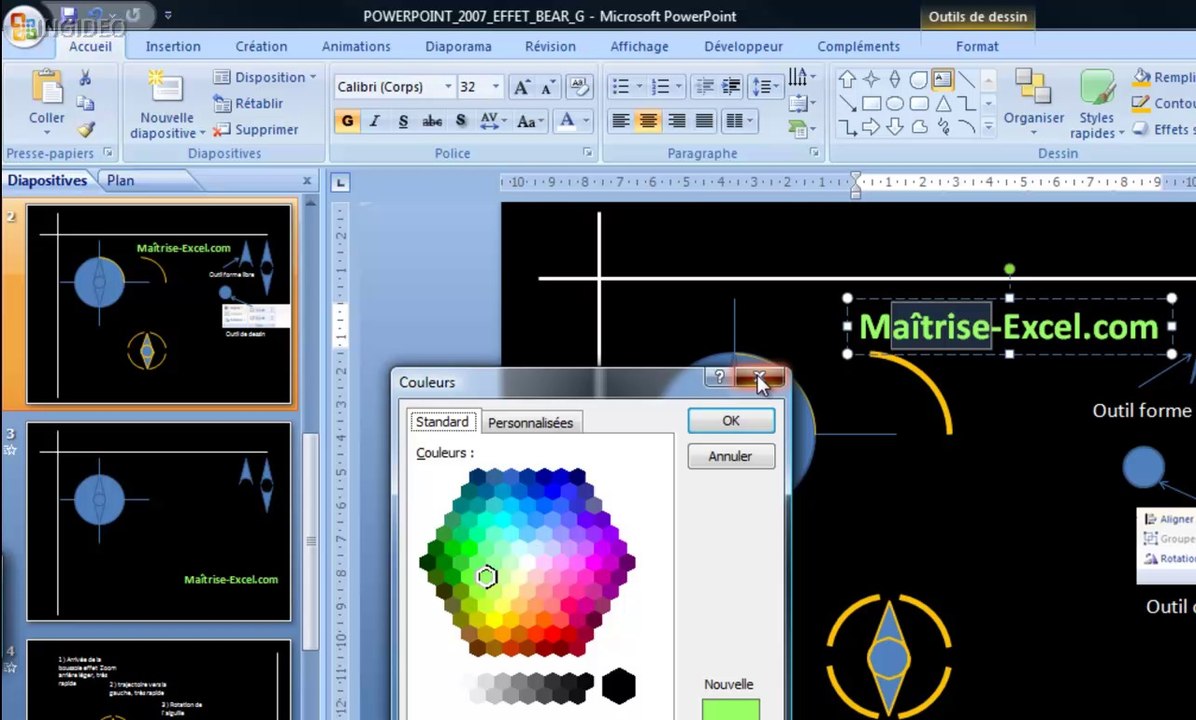
Task: Switch to the Création ribbon tab
Action: click(x=261, y=47)
